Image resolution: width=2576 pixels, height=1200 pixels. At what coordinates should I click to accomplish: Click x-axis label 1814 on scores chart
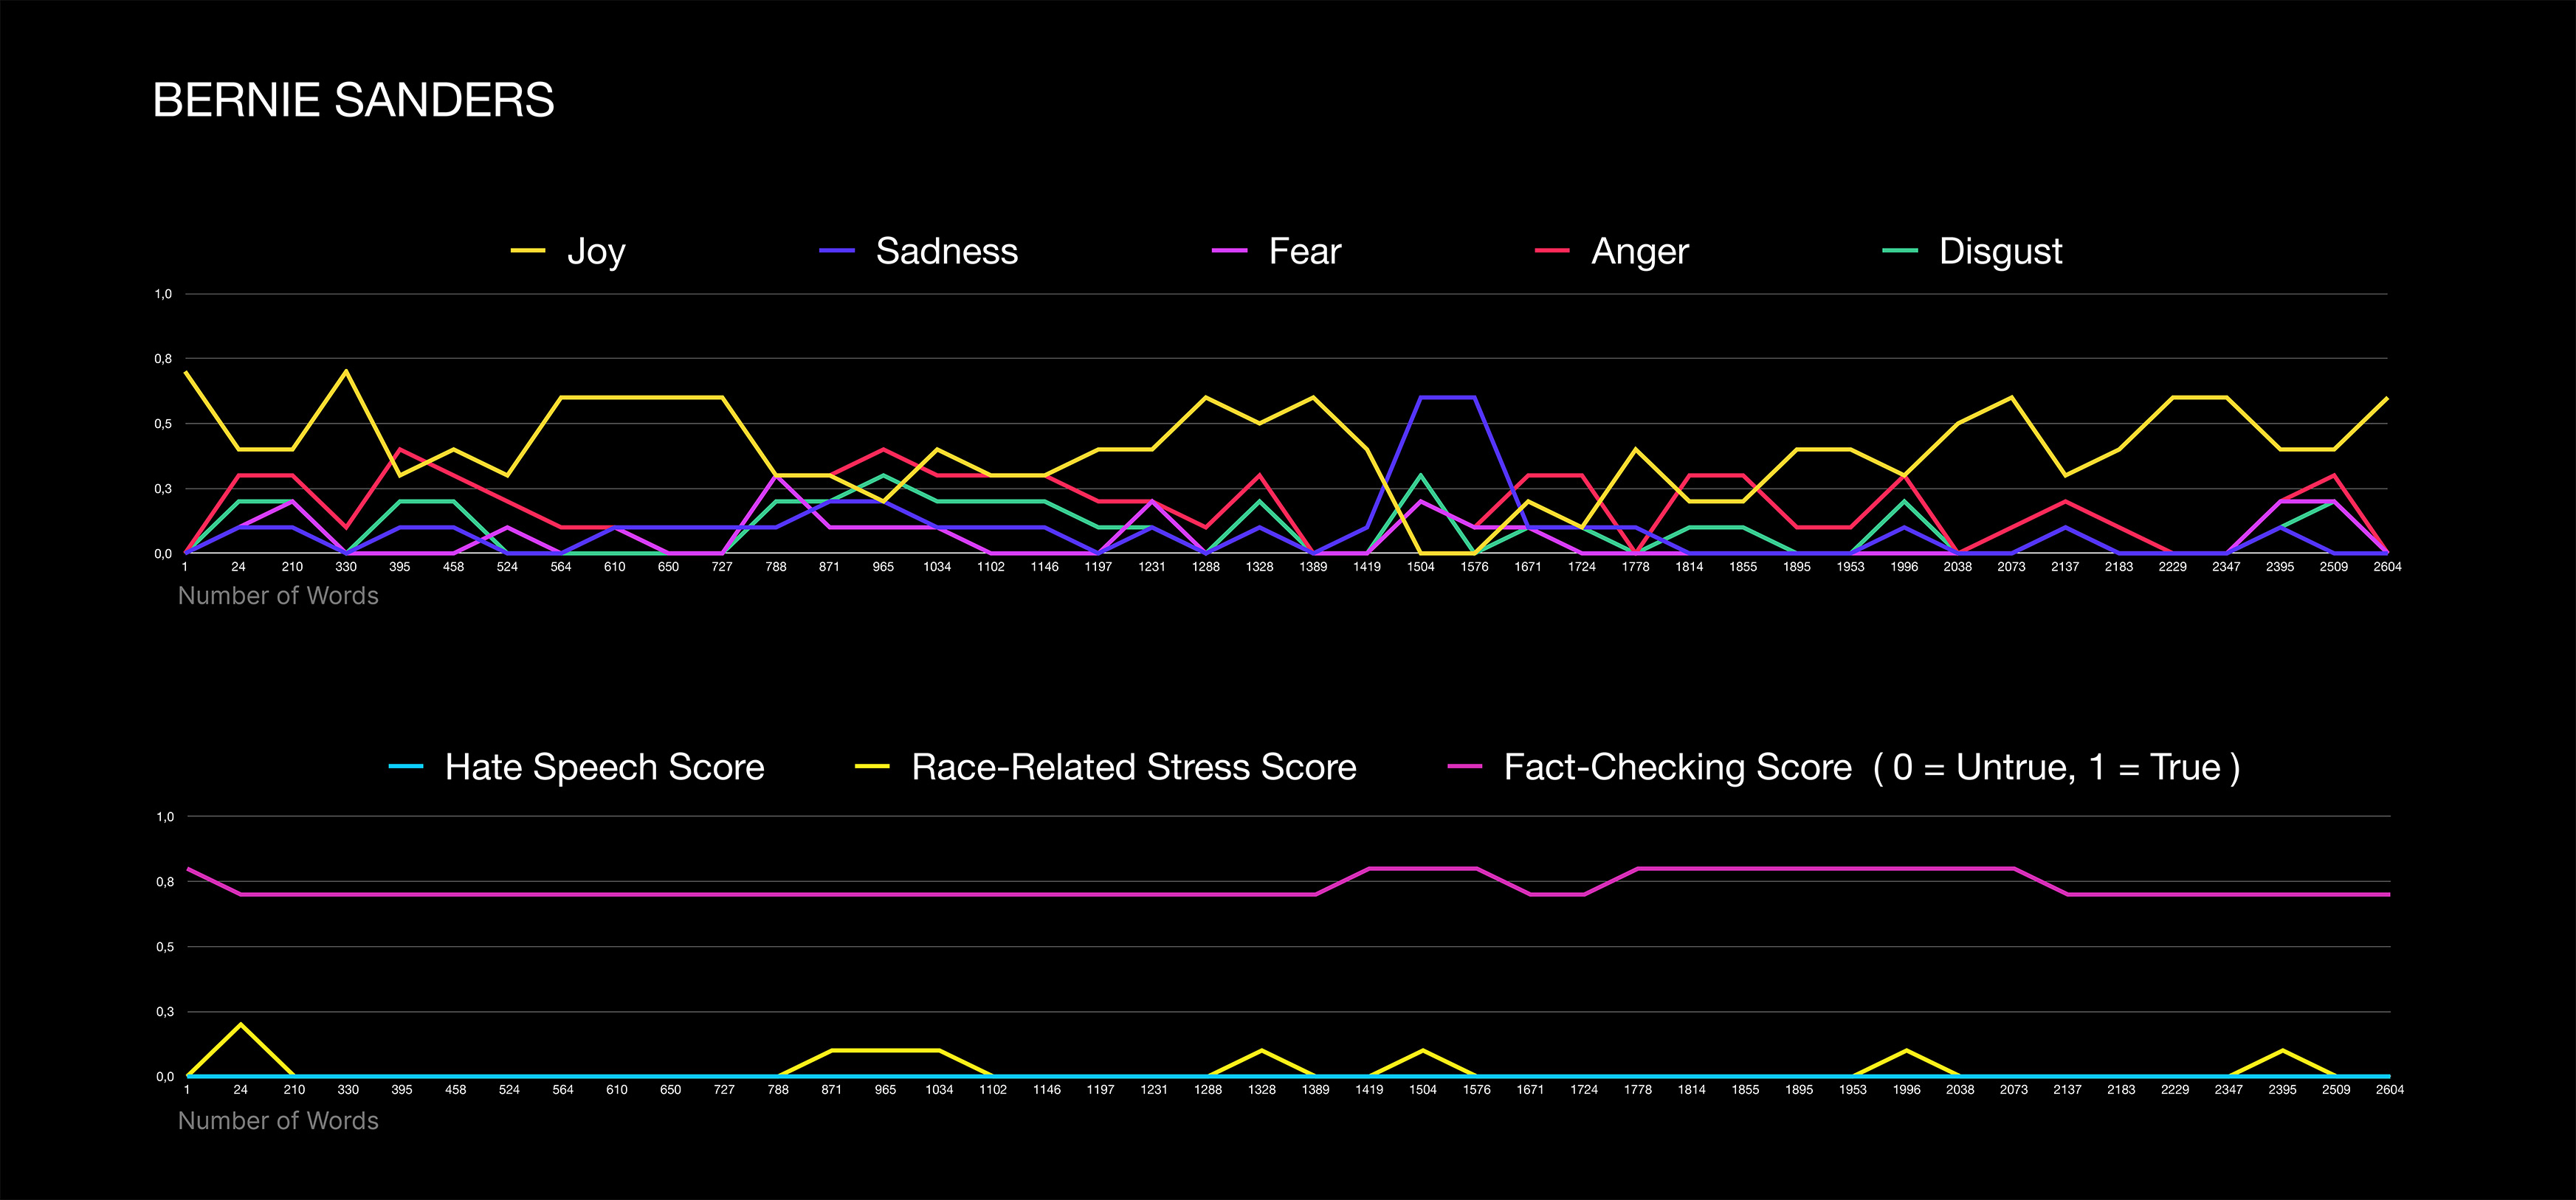click(x=1692, y=1090)
